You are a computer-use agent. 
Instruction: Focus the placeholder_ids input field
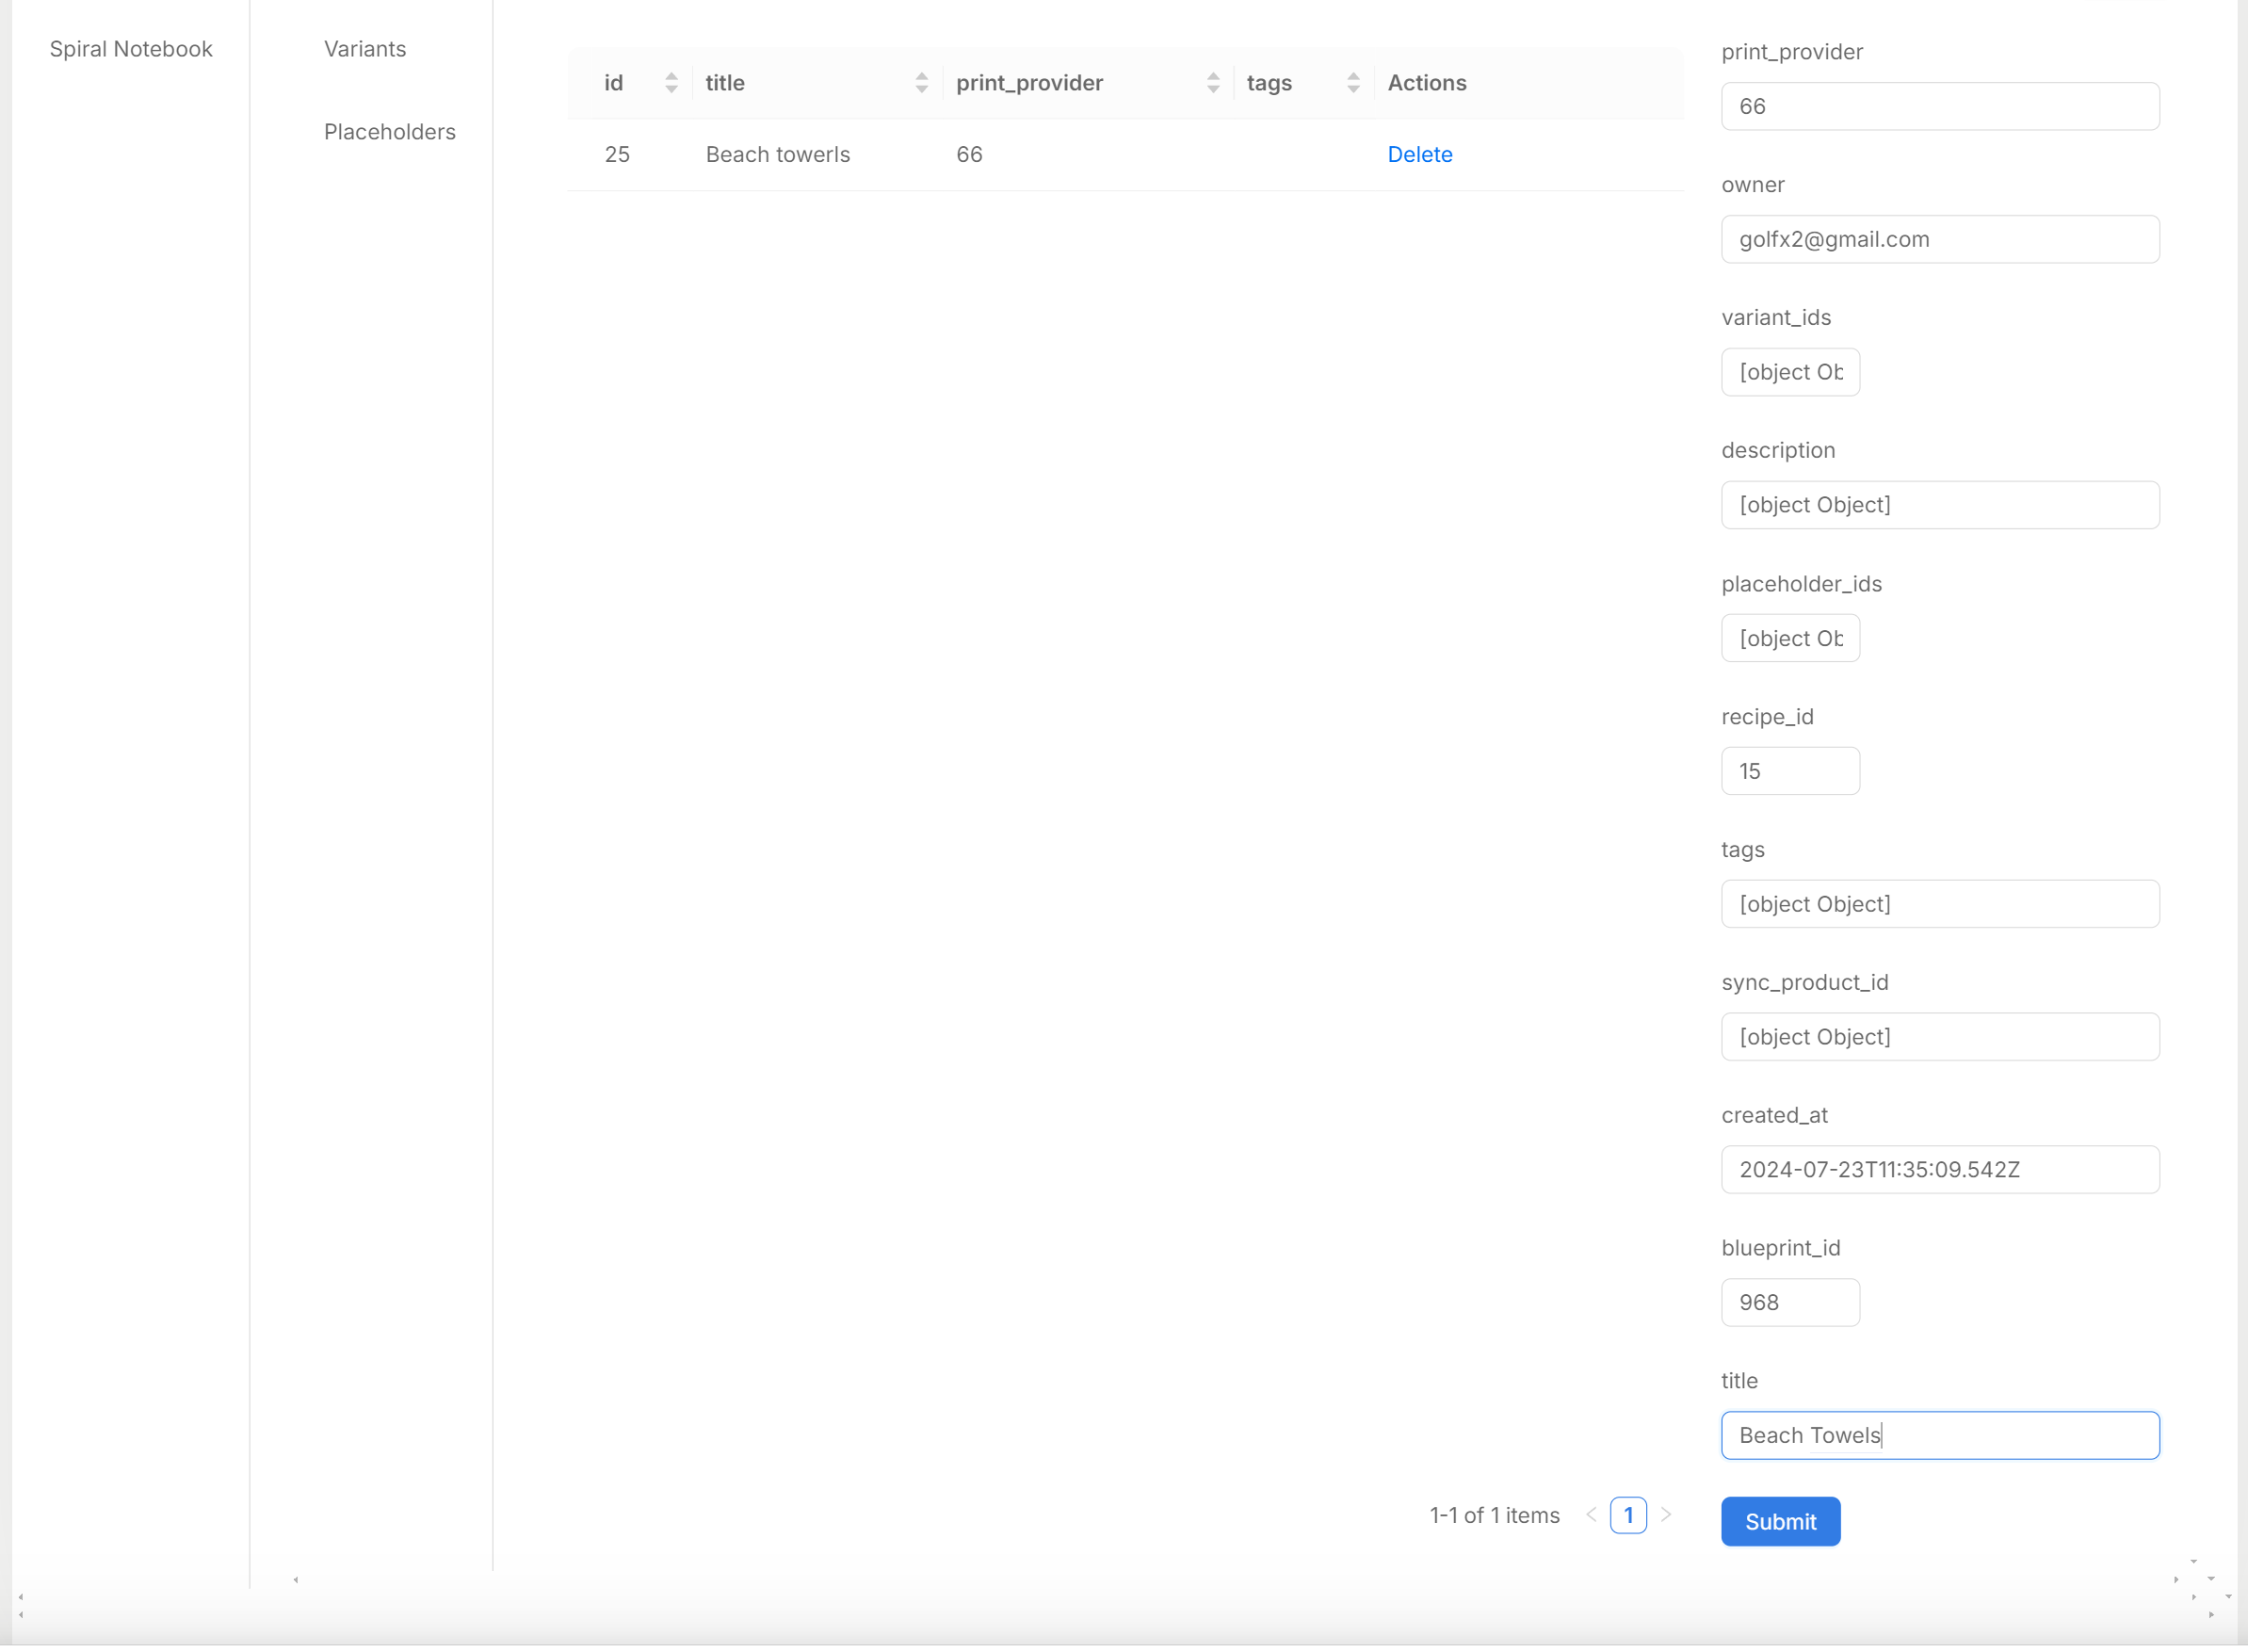(x=1790, y=638)
